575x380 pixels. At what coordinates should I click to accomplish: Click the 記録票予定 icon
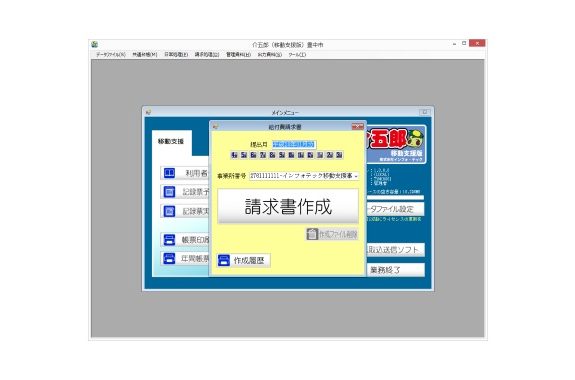click(x=169, y=192)
